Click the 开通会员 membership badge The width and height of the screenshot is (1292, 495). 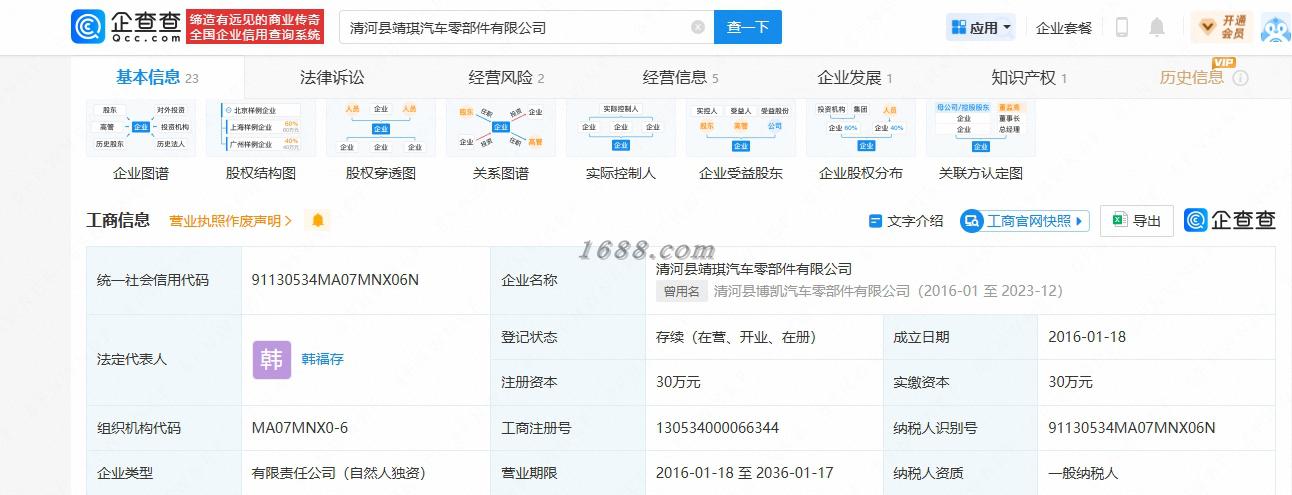click(1221, 27)
